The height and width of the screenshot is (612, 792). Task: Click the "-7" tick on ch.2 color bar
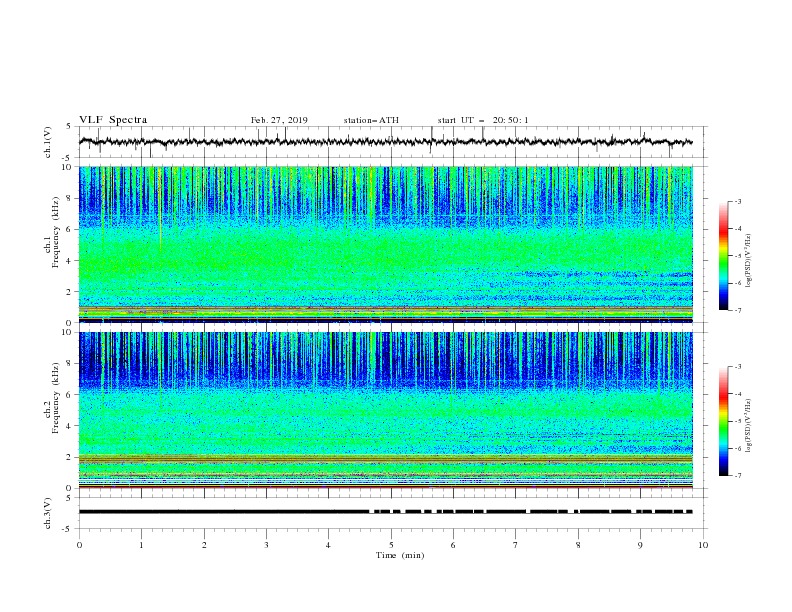[x=738, y=476]
